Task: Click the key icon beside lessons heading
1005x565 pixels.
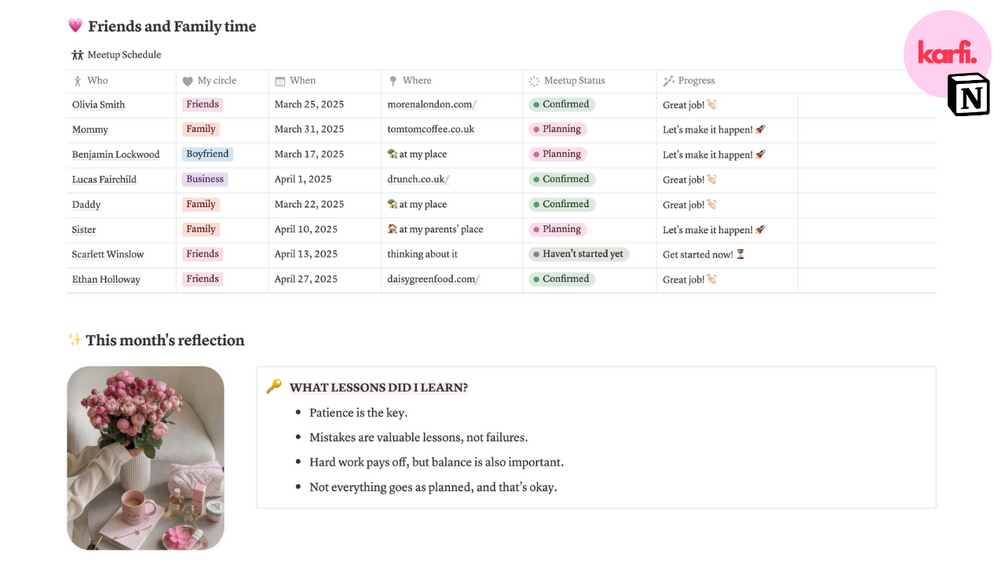Action: click(274, 387)
